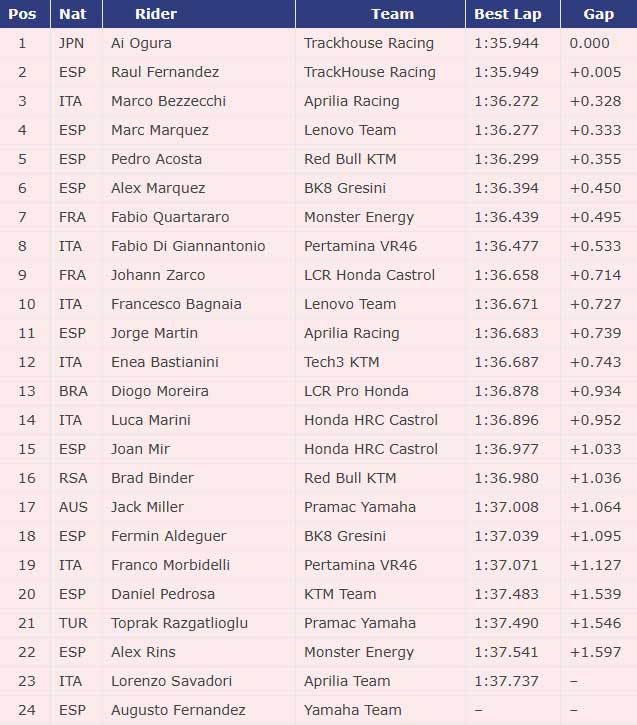Click the Best Lap column header
This screenshot has height=725, width=637.
point(507,14)
